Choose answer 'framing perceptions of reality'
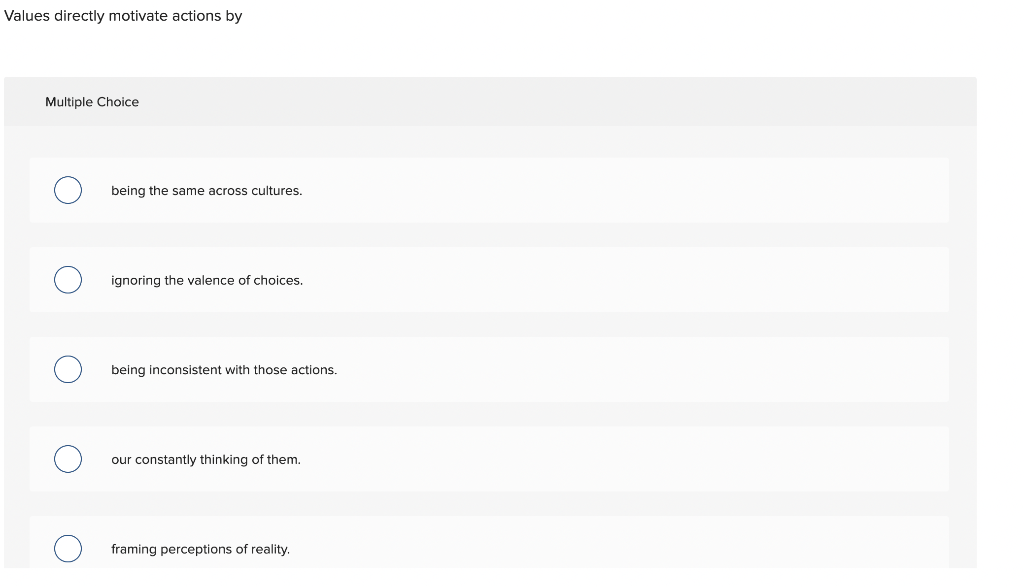Screen dimensions: 1024x587 click(201, 548)
